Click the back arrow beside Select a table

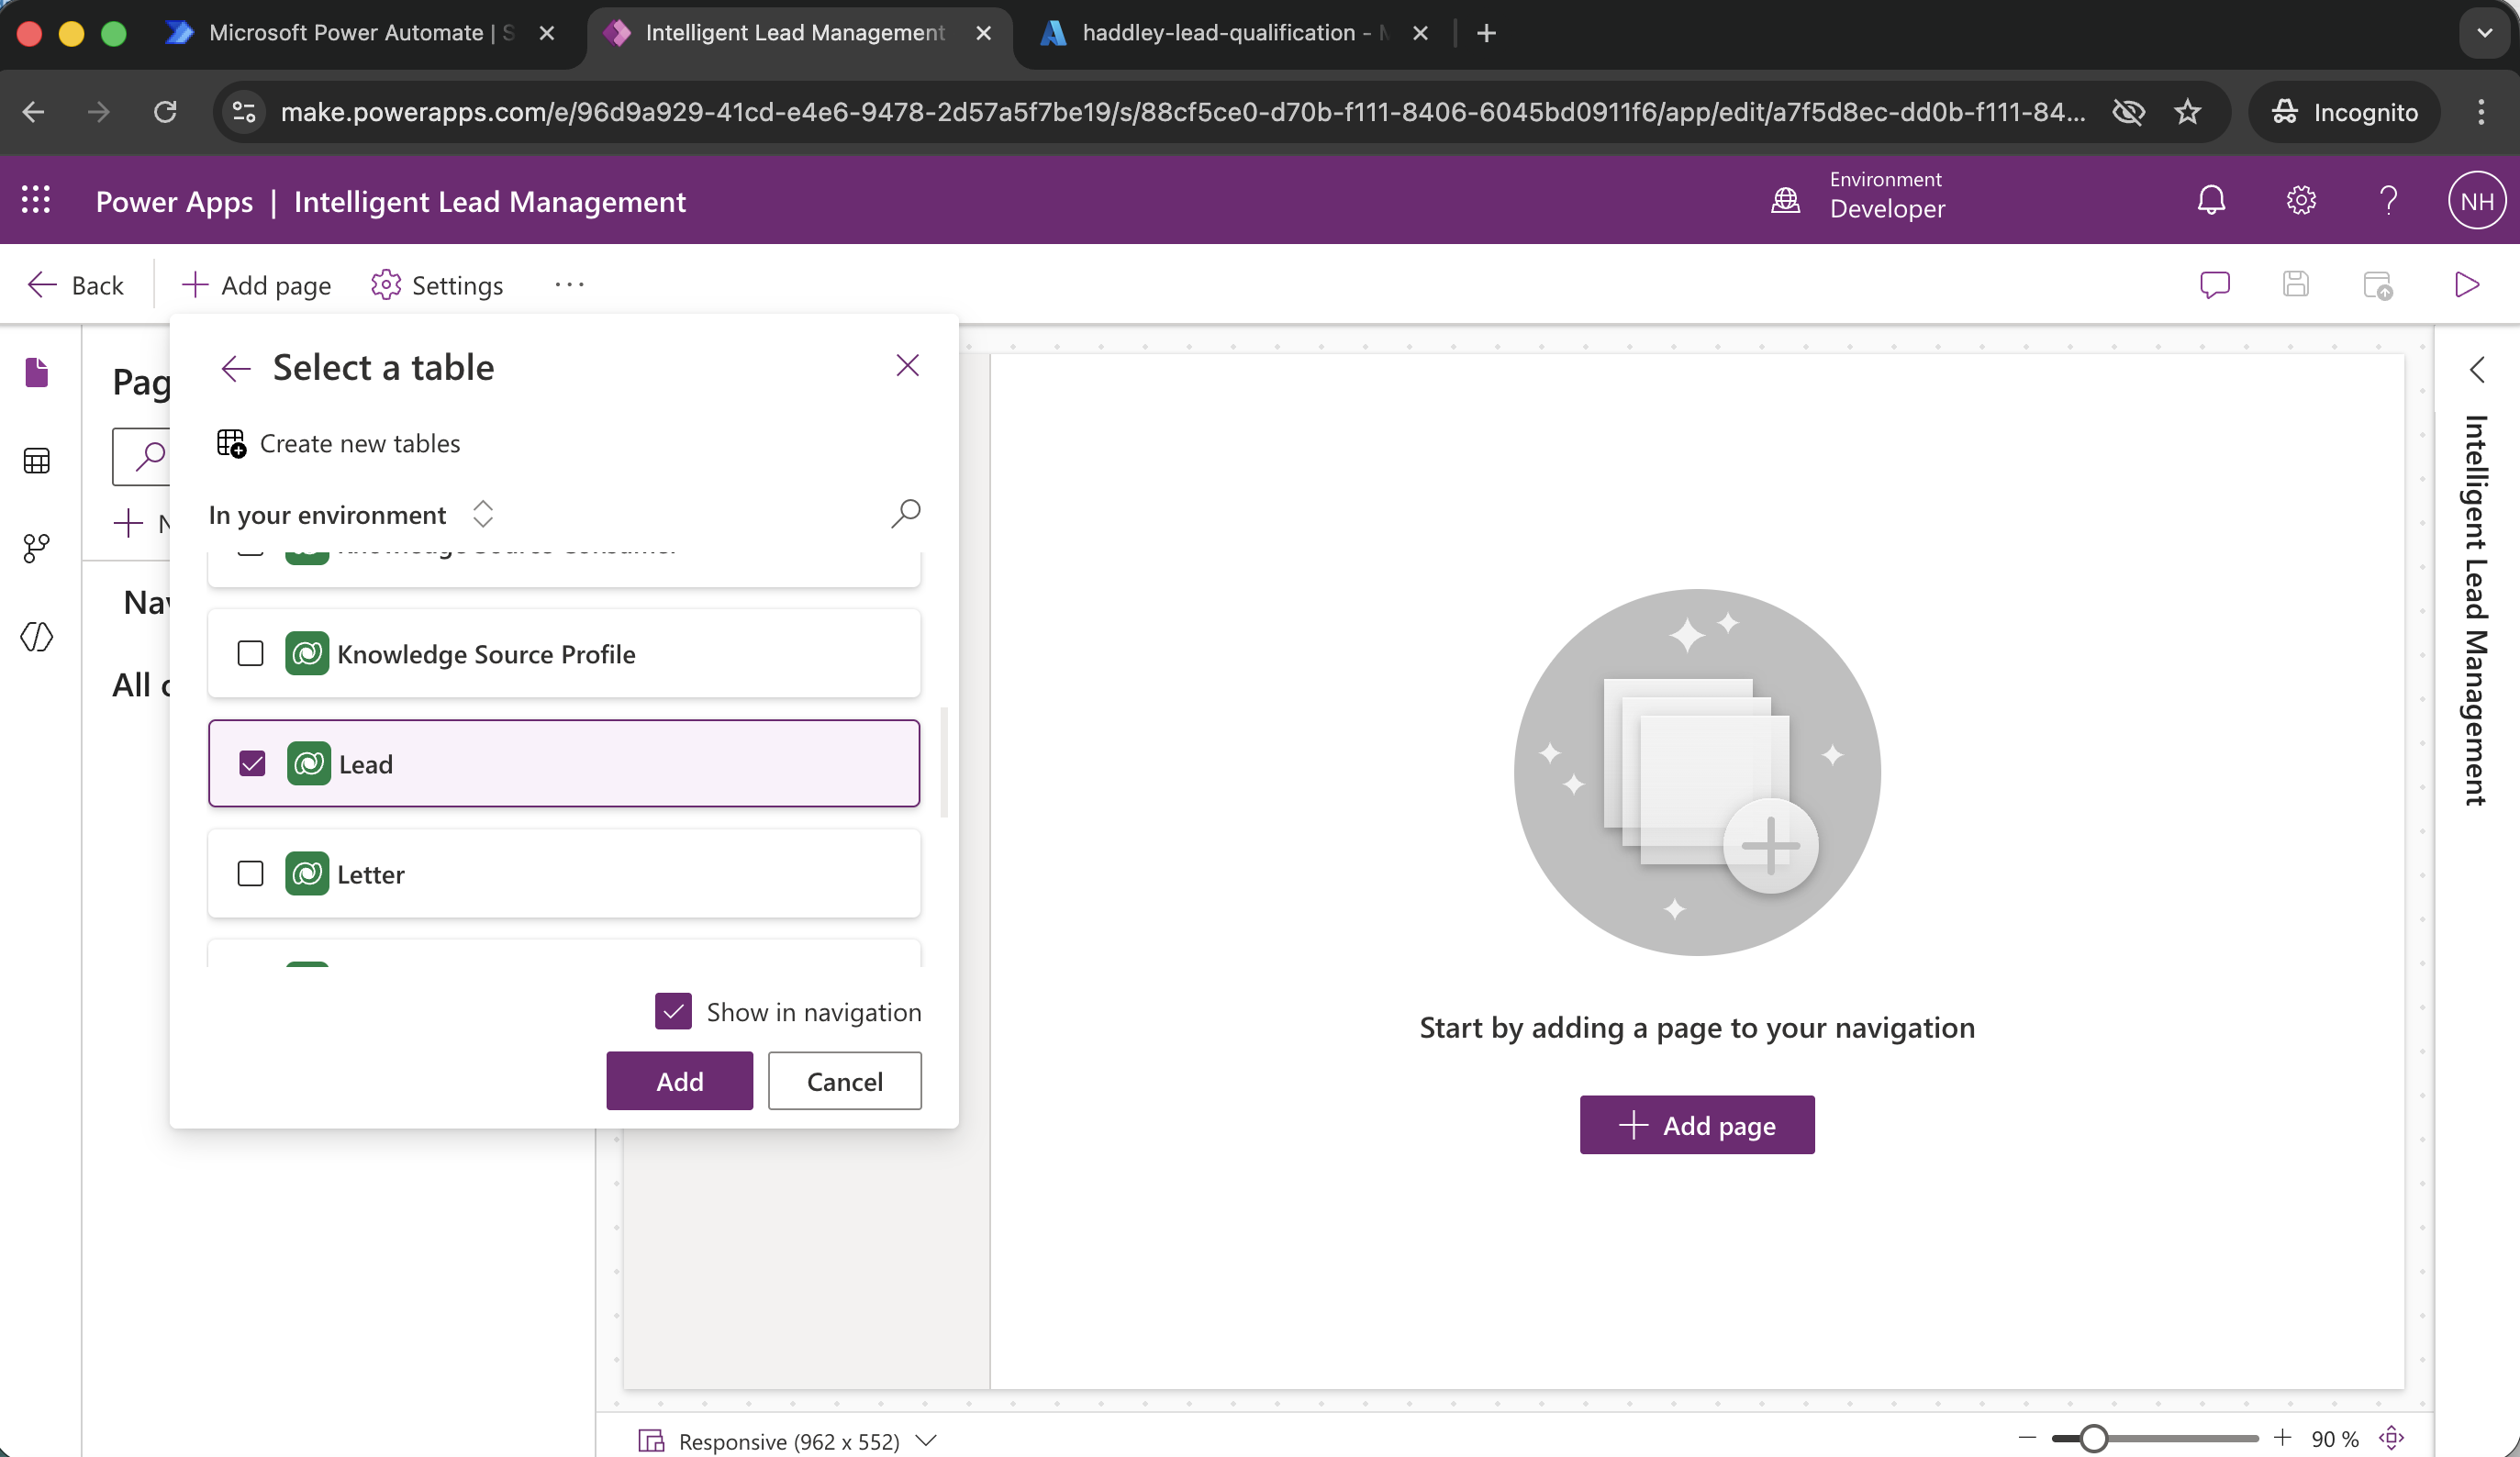pos(236,368)
